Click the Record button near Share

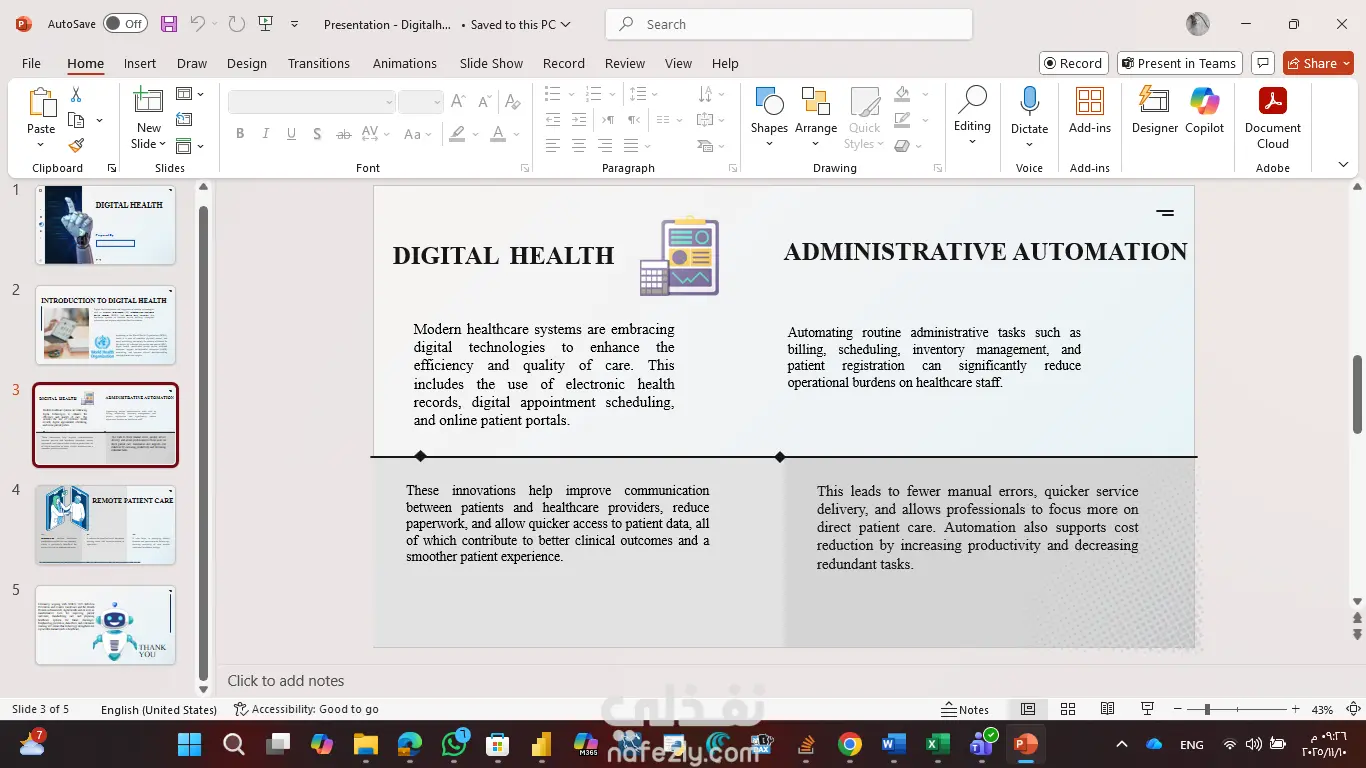(x=1073, y=63)
